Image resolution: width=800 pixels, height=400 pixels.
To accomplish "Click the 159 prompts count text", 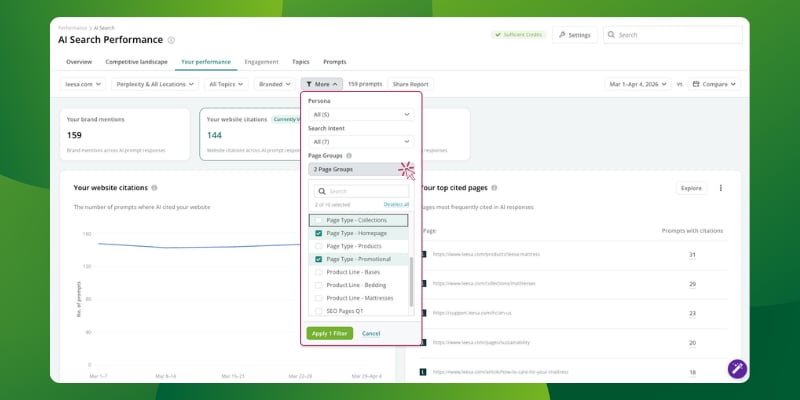I will pos(365,84).
